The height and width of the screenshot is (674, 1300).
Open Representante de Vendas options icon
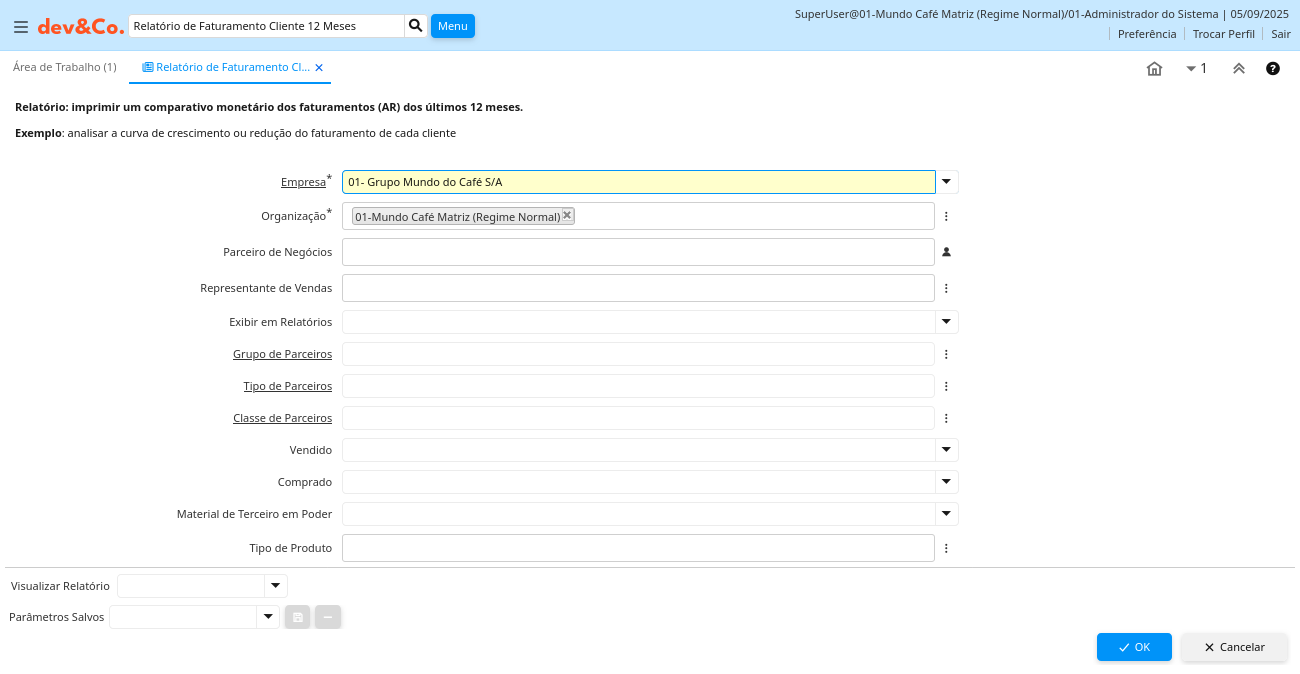click(x=946, y=288)
